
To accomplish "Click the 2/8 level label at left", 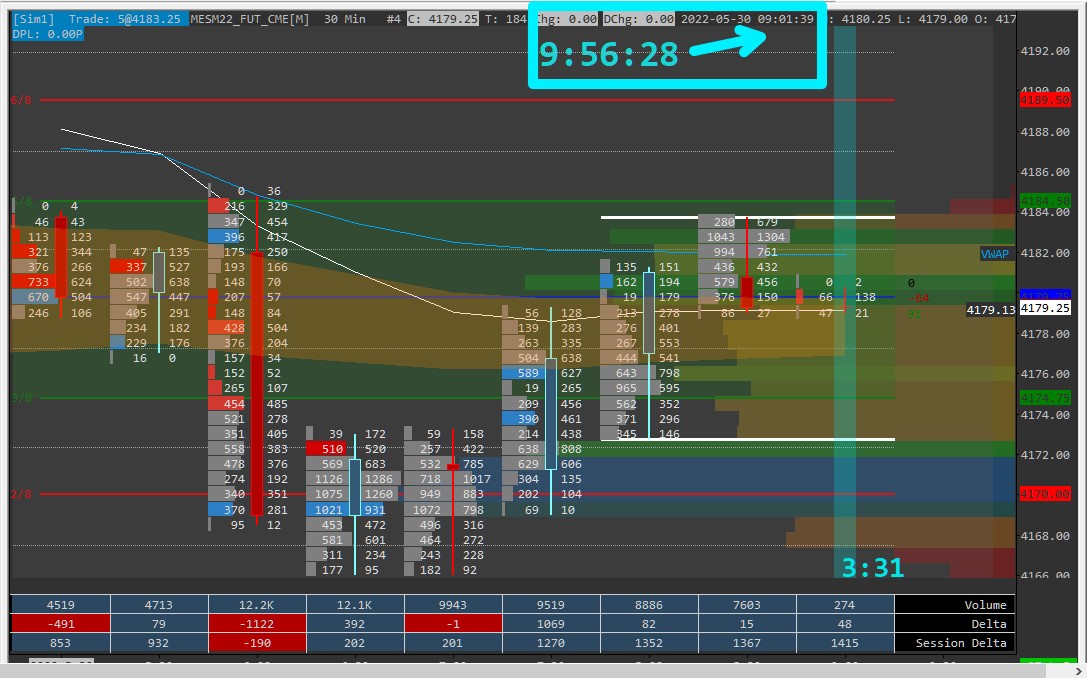I will coord(21,494).
